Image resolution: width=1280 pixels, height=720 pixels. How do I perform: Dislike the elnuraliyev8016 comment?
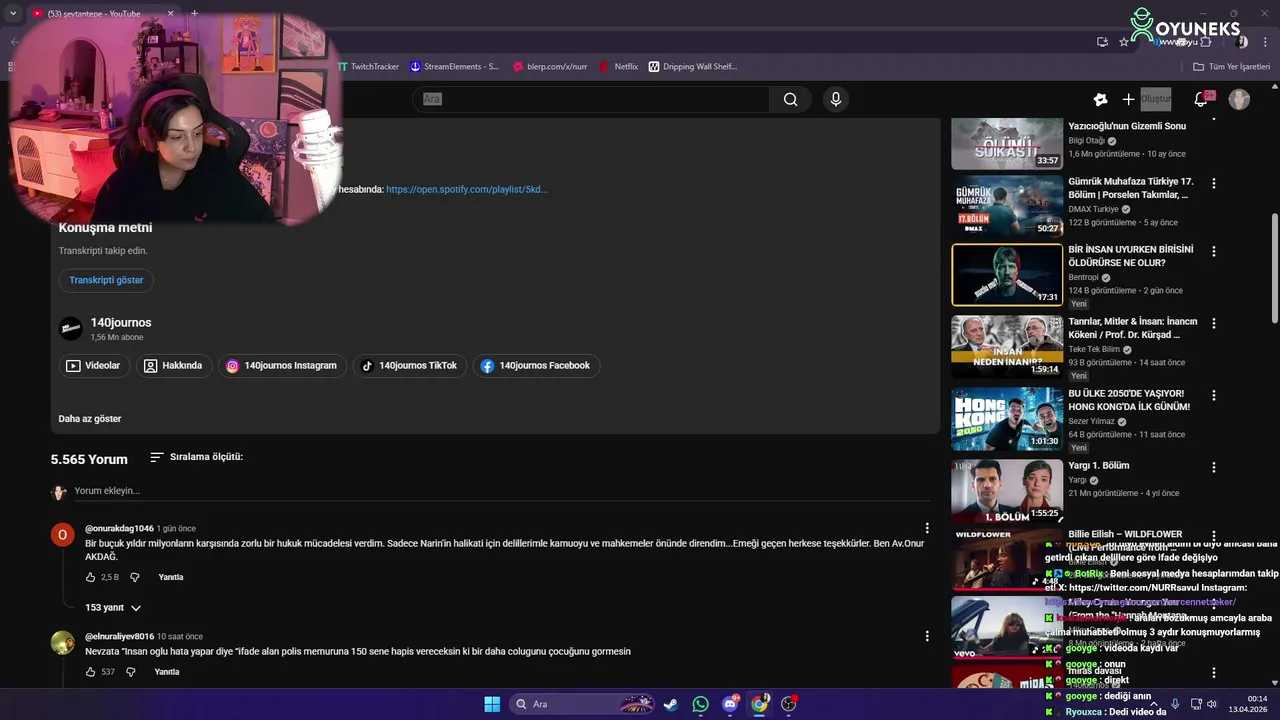(x=131, y=672)
